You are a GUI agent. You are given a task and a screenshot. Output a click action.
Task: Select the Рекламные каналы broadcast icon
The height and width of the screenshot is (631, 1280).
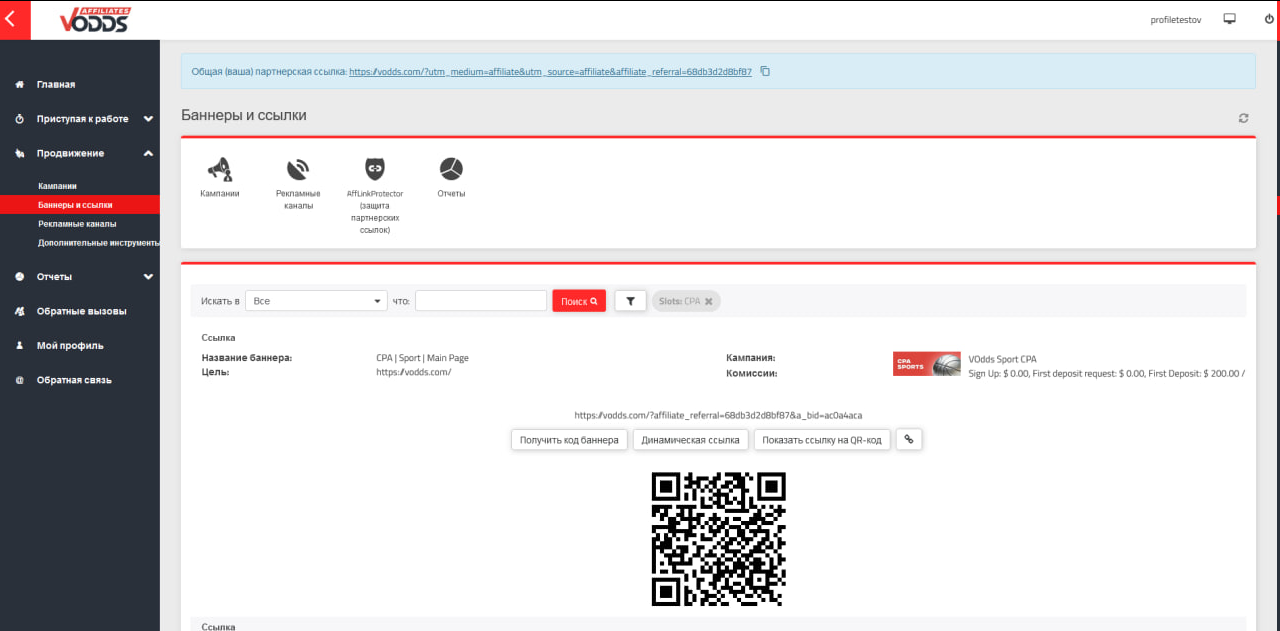tap(298, 169)
